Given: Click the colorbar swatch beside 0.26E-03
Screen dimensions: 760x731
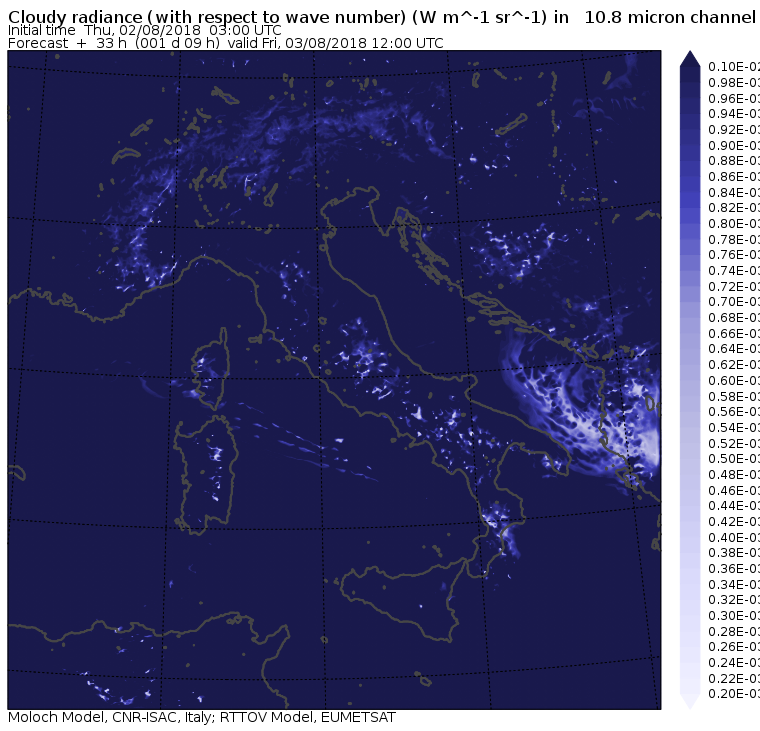Looking at the screenshot, I should 690,647.
